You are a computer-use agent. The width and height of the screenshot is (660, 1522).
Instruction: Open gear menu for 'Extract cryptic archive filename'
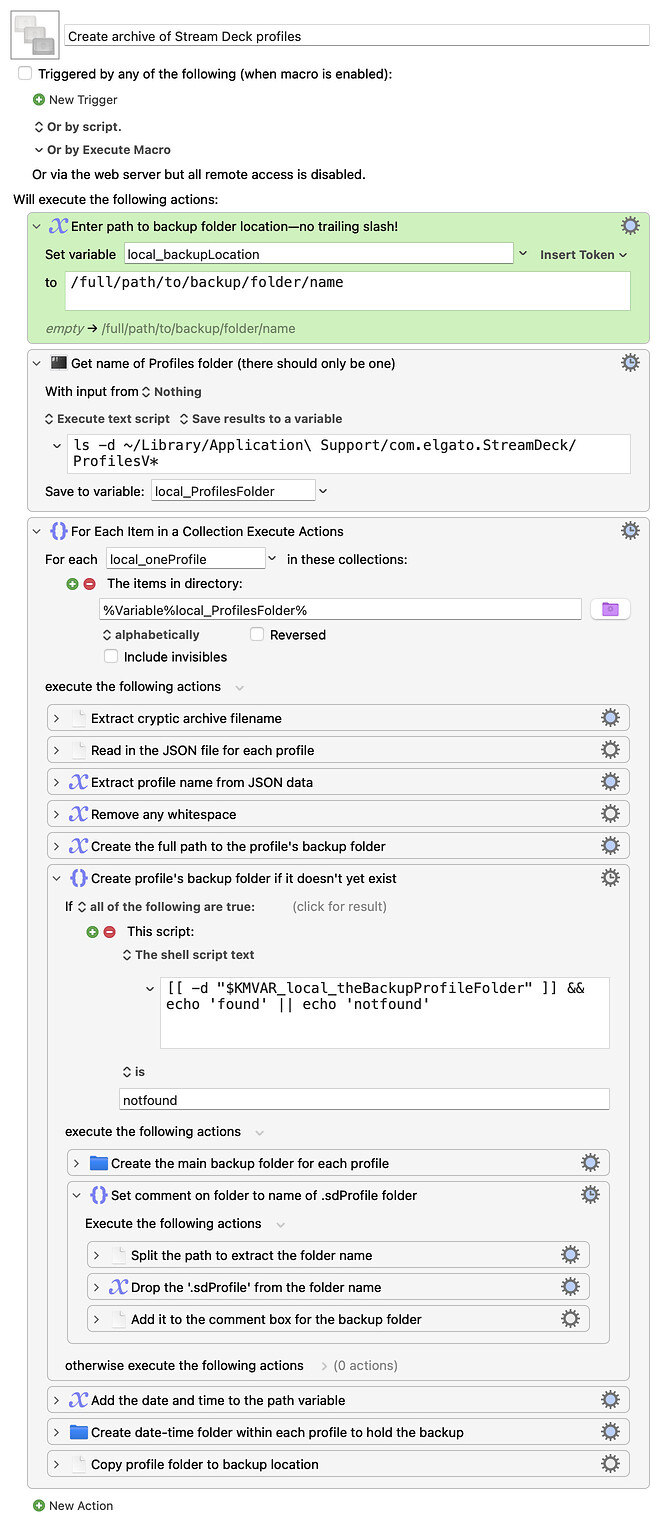(610, 718)
